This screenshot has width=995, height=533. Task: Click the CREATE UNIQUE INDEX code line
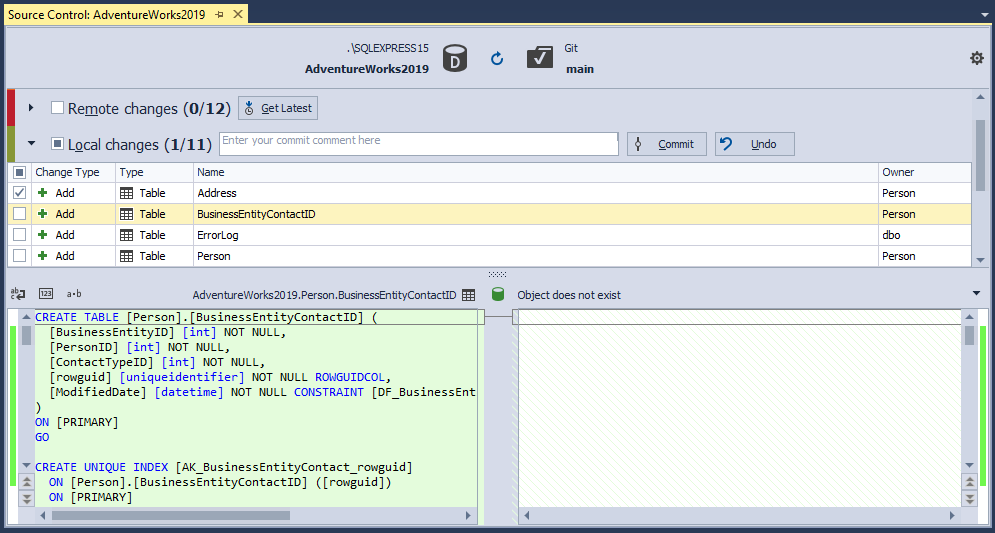point(224,468)
